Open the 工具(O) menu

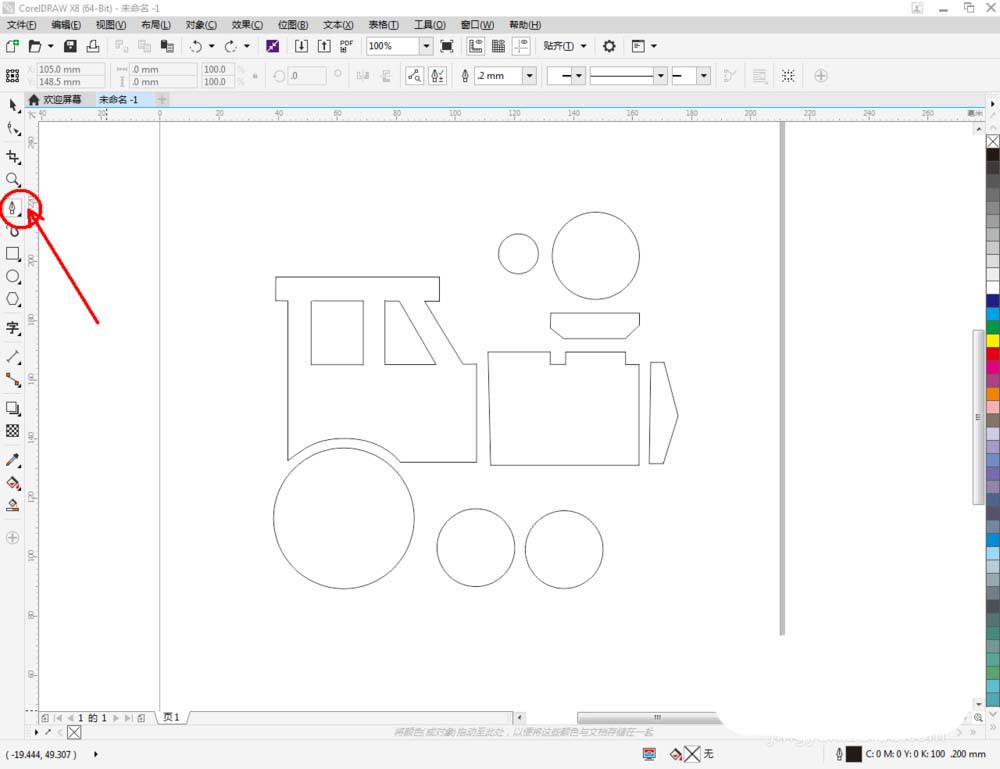coord(429,25)
